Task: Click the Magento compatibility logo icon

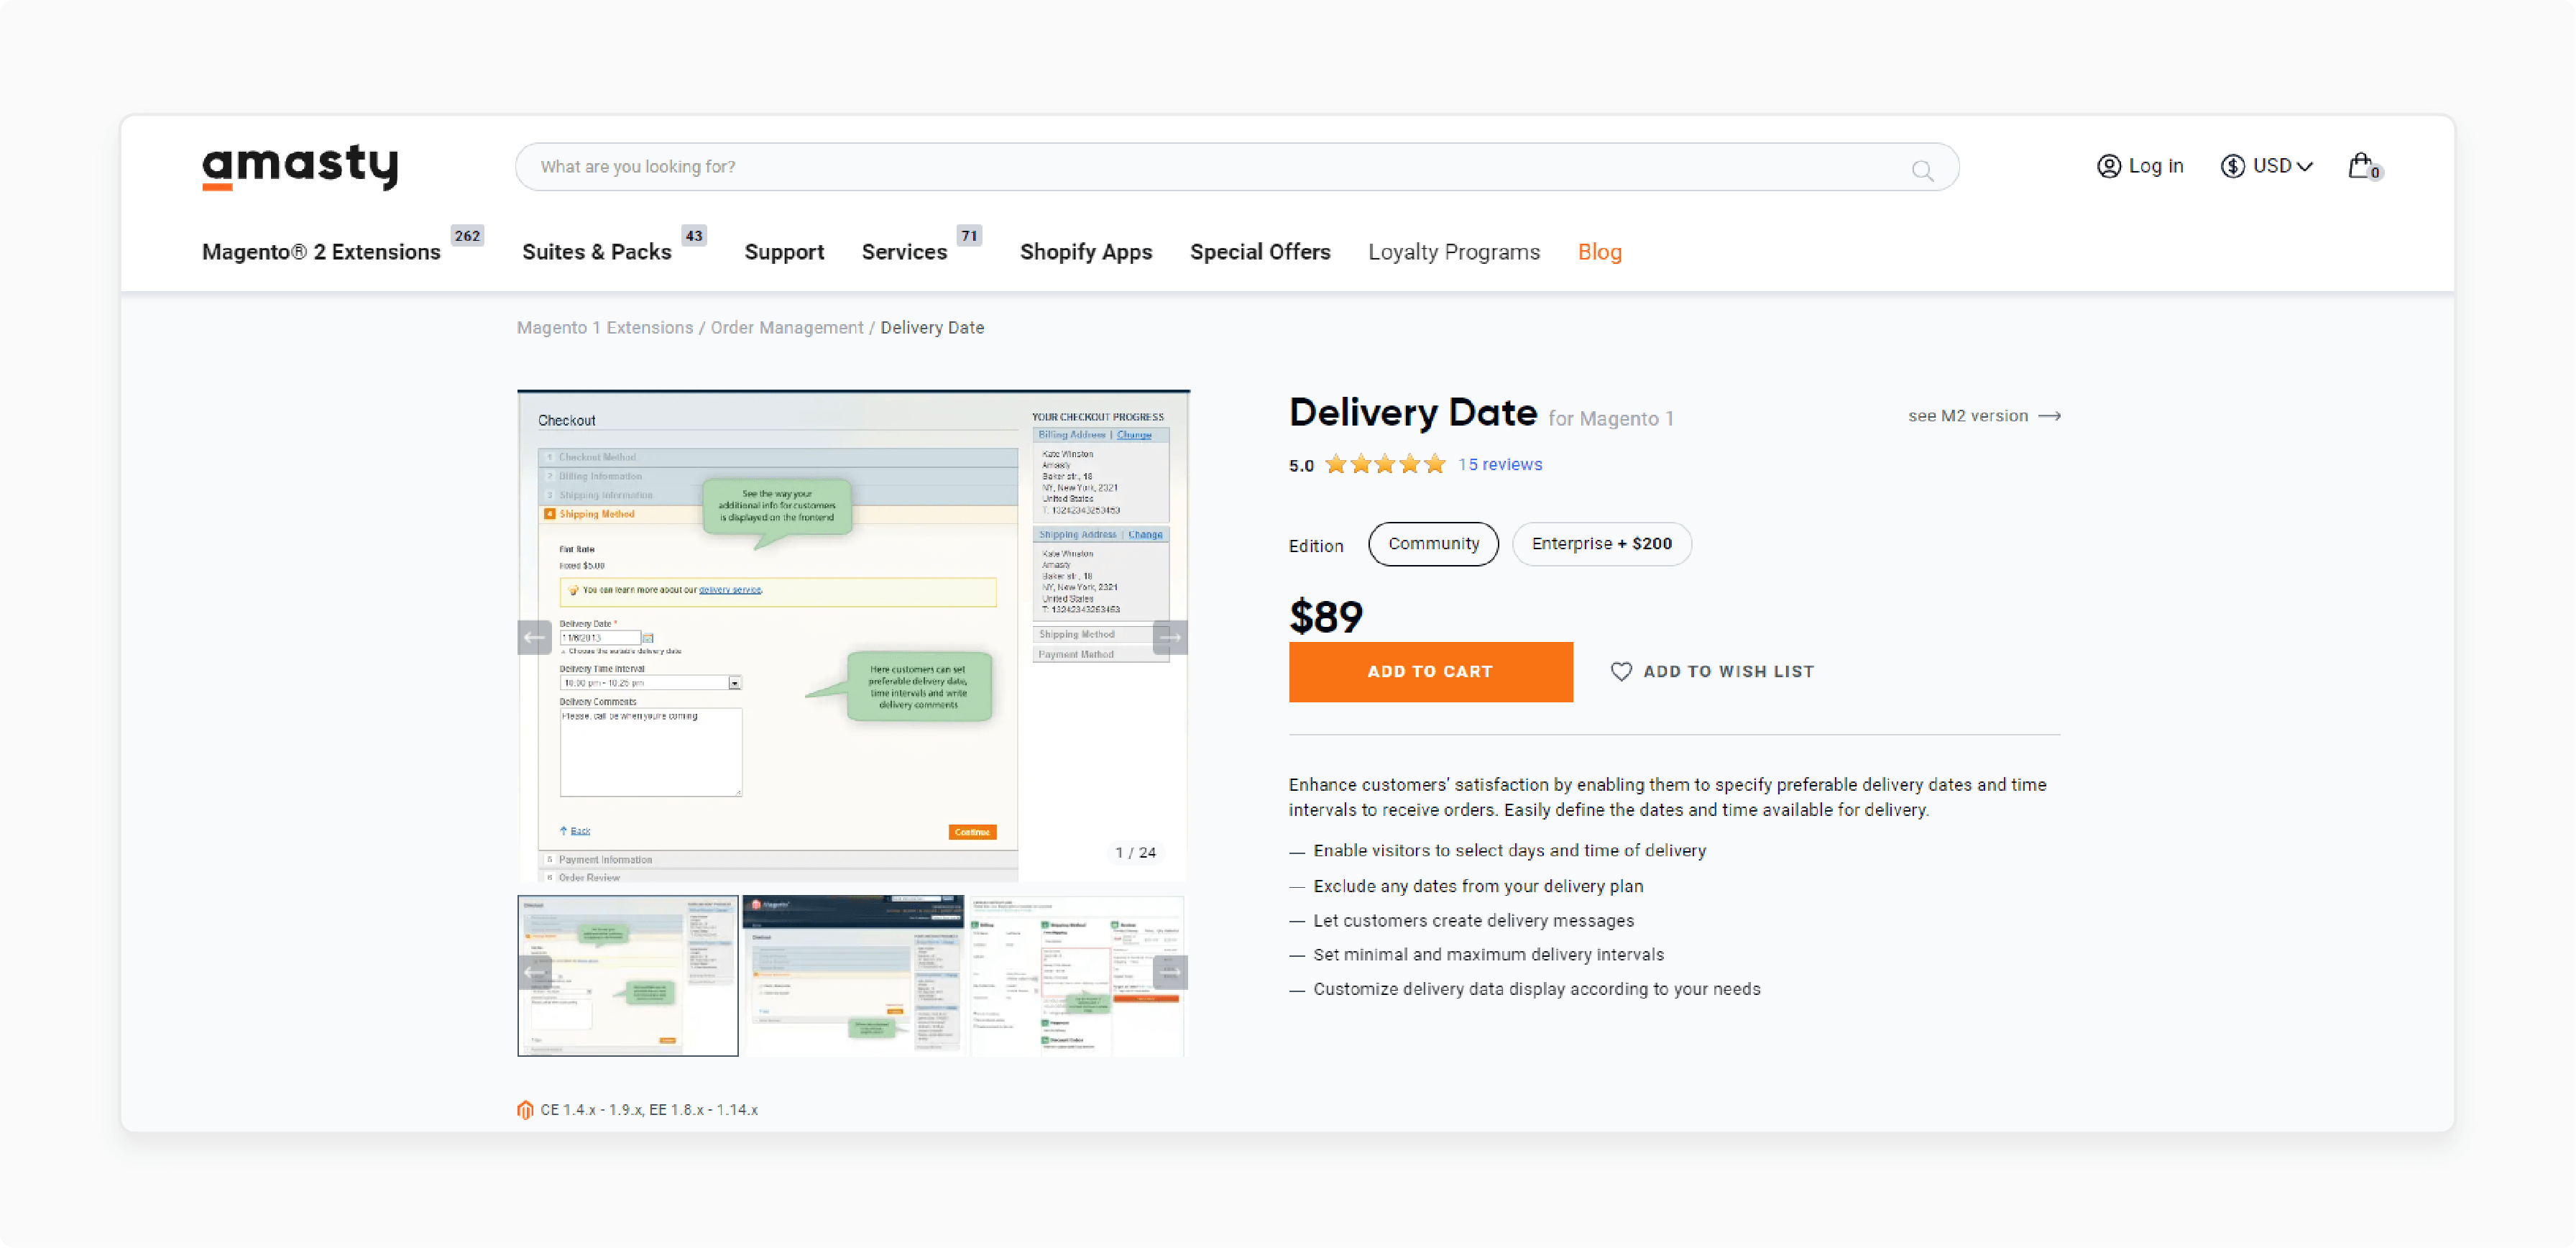Action: 525,1110
